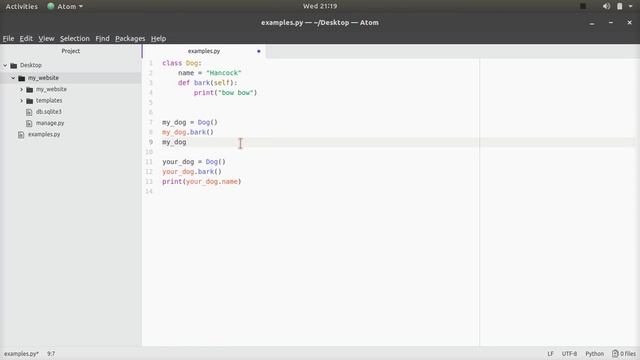Click line number 1 in gutter
Viewport: 640px width, 360px height.
click(x=151, y=63)
